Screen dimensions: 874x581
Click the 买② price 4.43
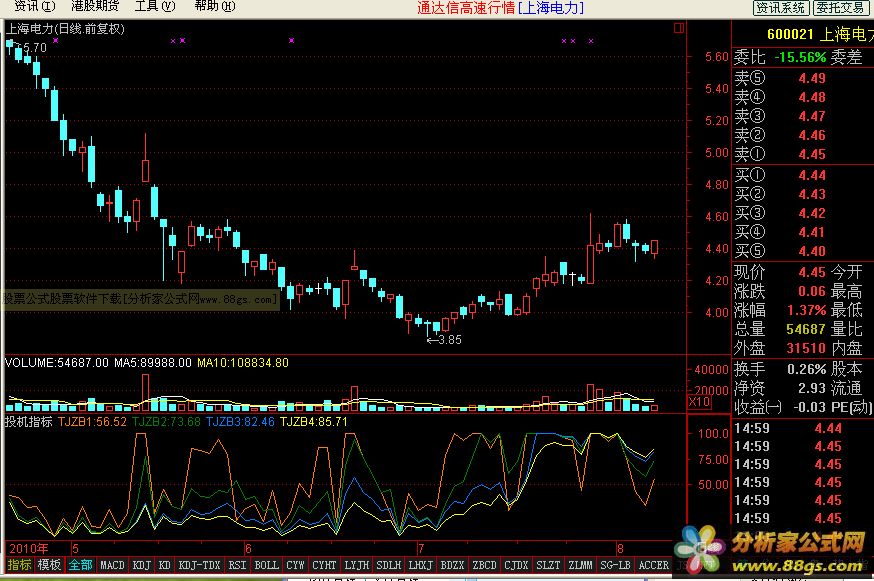pyautogui.click(x=812, y=194)
